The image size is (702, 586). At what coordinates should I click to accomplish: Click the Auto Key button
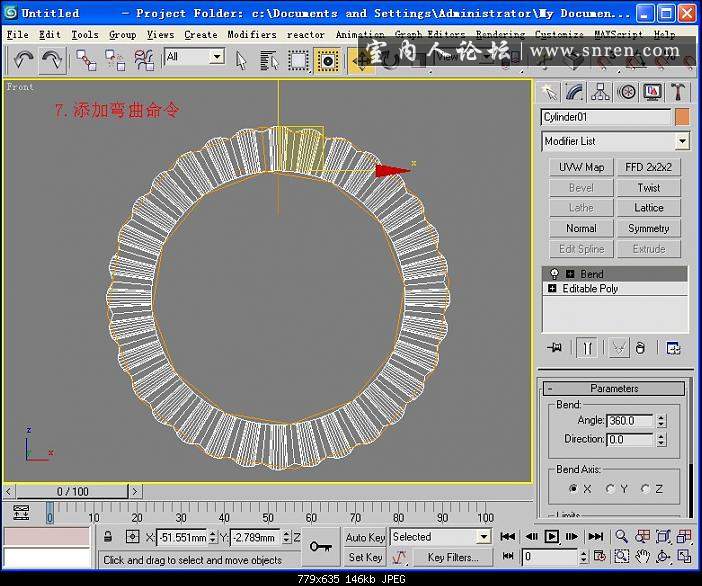pyautogui.click(x=365, y=537)
